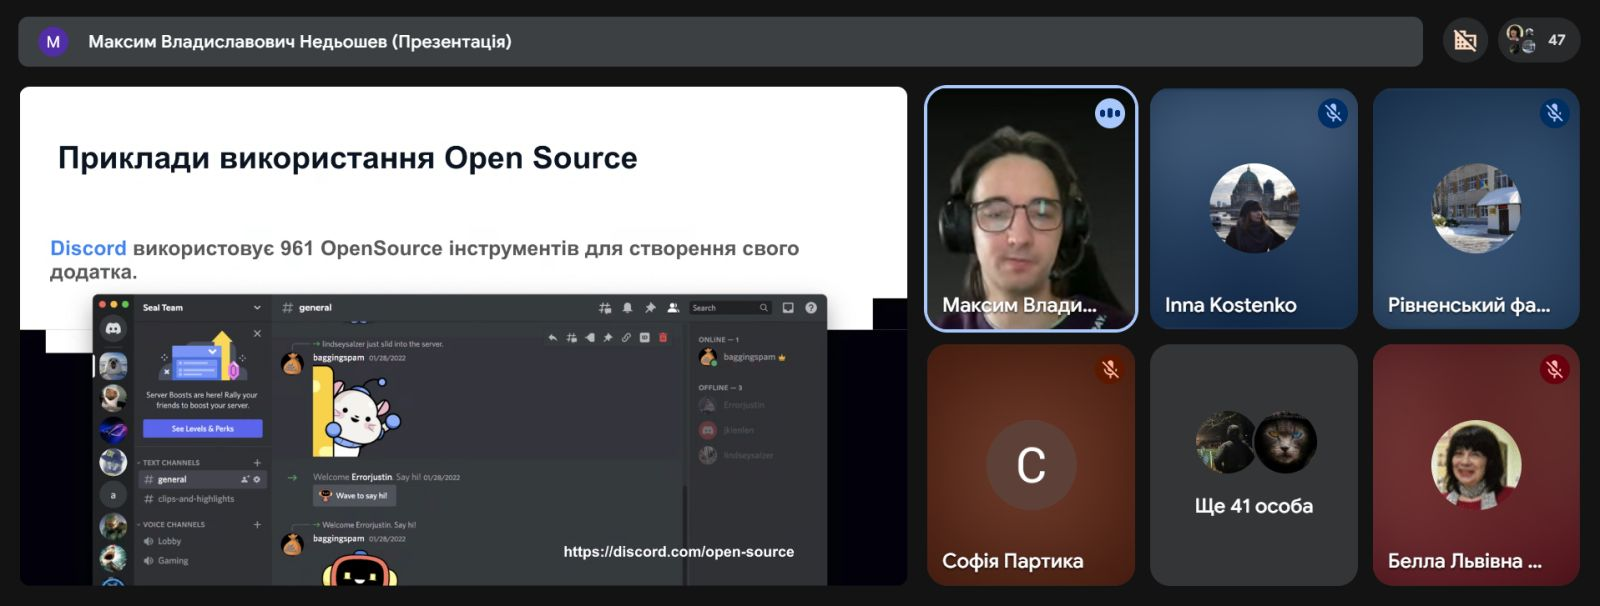Open pinned messages icon in Discord header

point(650,308)
